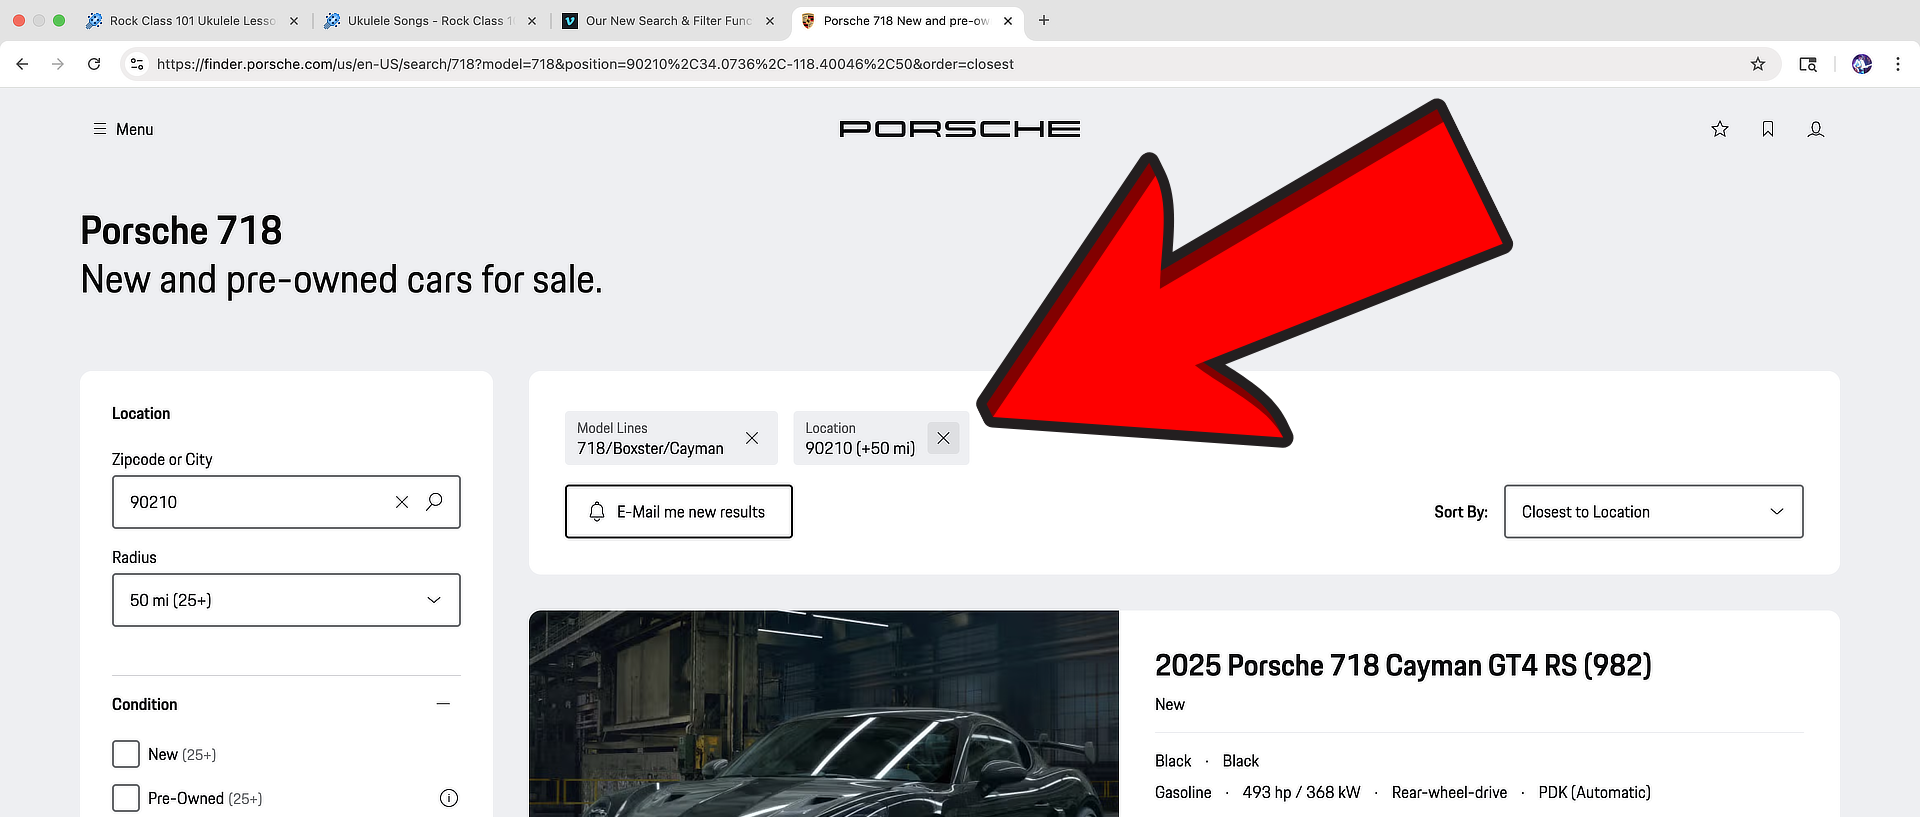Screen dimensions: 1920x817
Task: View site information icon in address bar
Action: pos(137,64)
